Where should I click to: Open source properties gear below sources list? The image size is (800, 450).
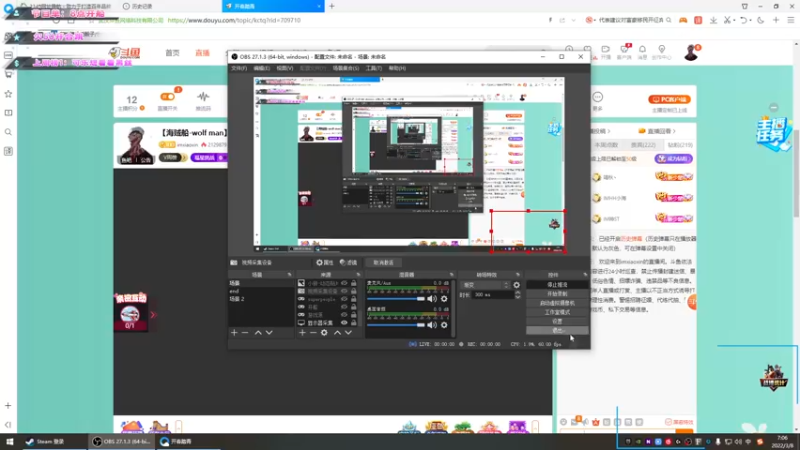point(324,333)
